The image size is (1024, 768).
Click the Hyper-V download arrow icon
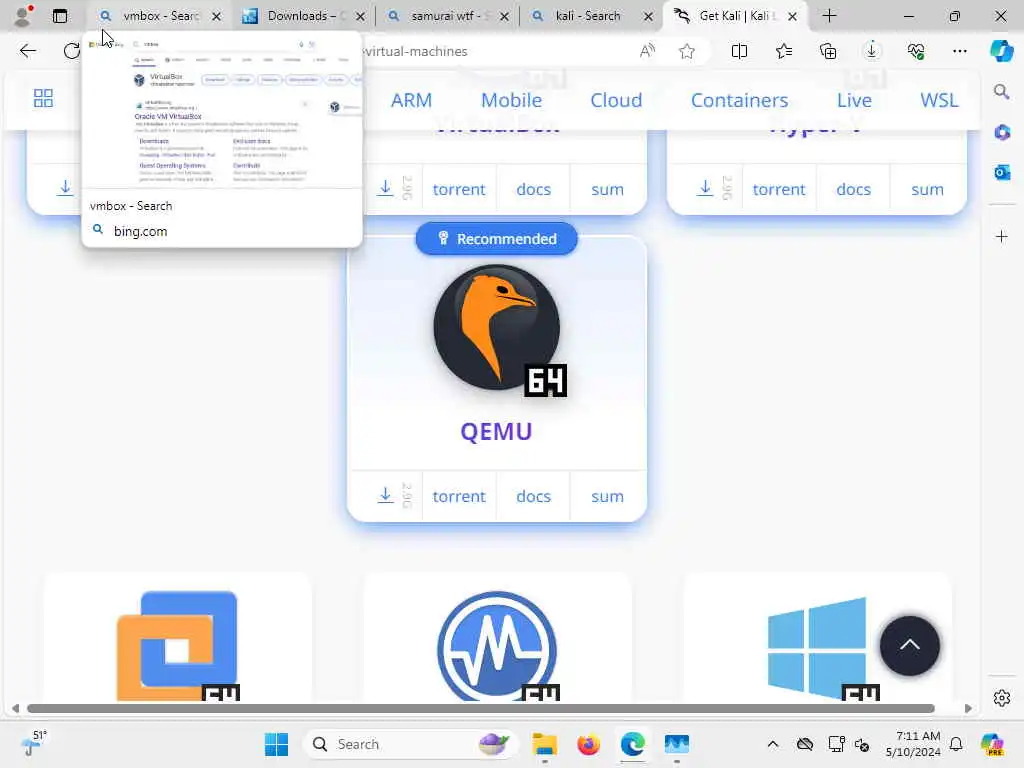[705, 189]
